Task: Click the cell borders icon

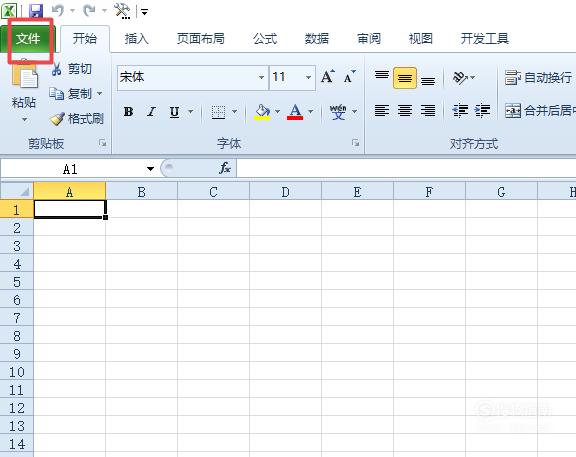Action: [219, 112]
